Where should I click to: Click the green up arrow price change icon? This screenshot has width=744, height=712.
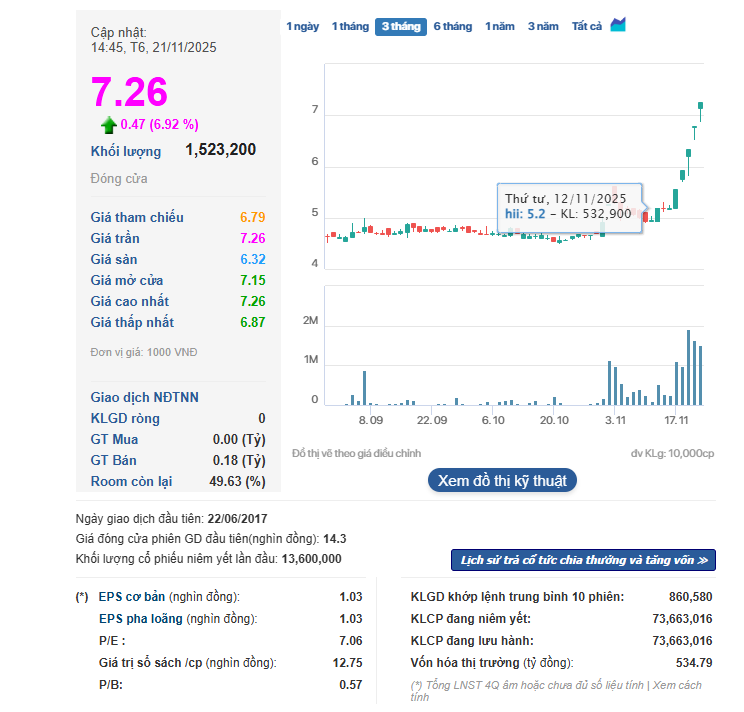108,125
